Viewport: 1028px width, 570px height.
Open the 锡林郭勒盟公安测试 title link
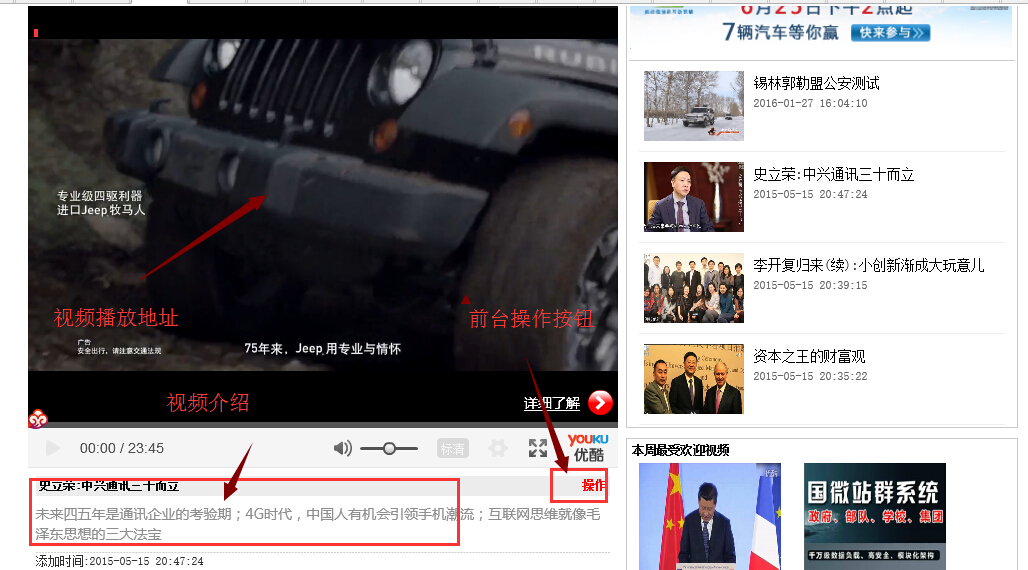(816, 83)
